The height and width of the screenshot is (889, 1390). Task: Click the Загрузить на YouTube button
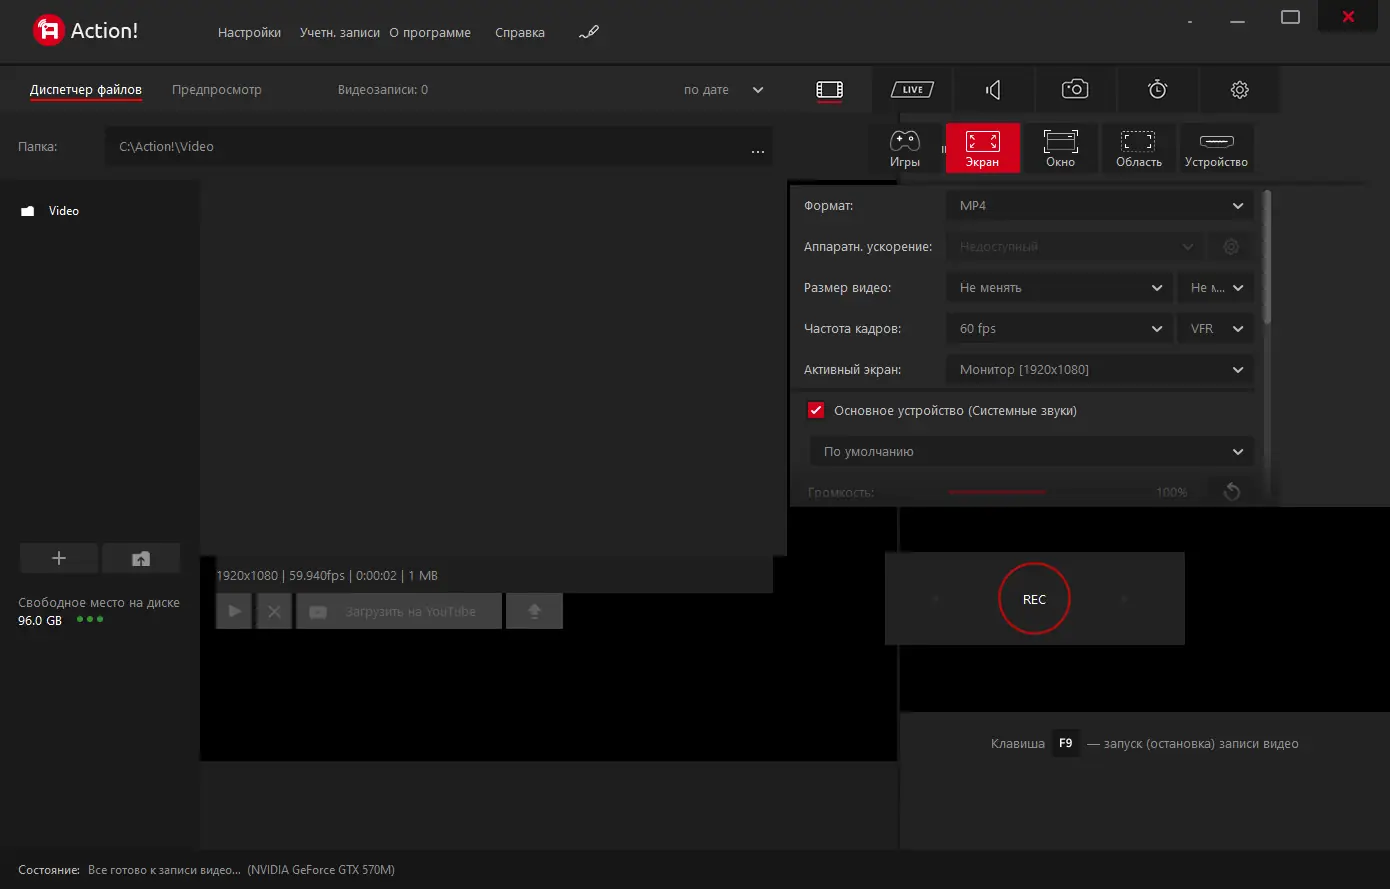[x=399, y=611]
